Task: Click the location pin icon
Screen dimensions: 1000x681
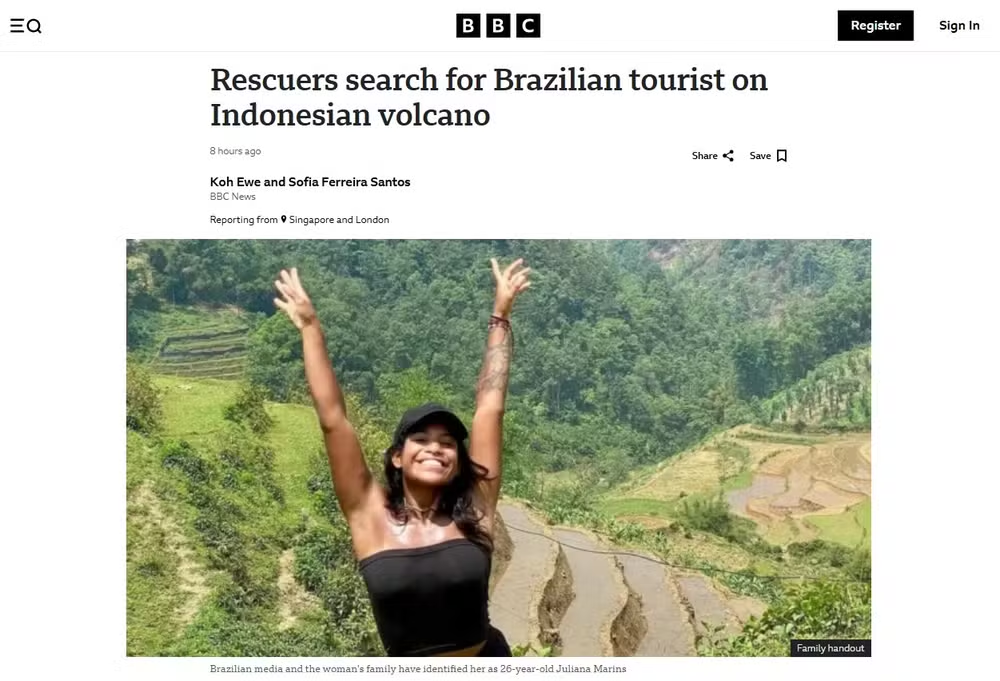Action: [284, 219]
